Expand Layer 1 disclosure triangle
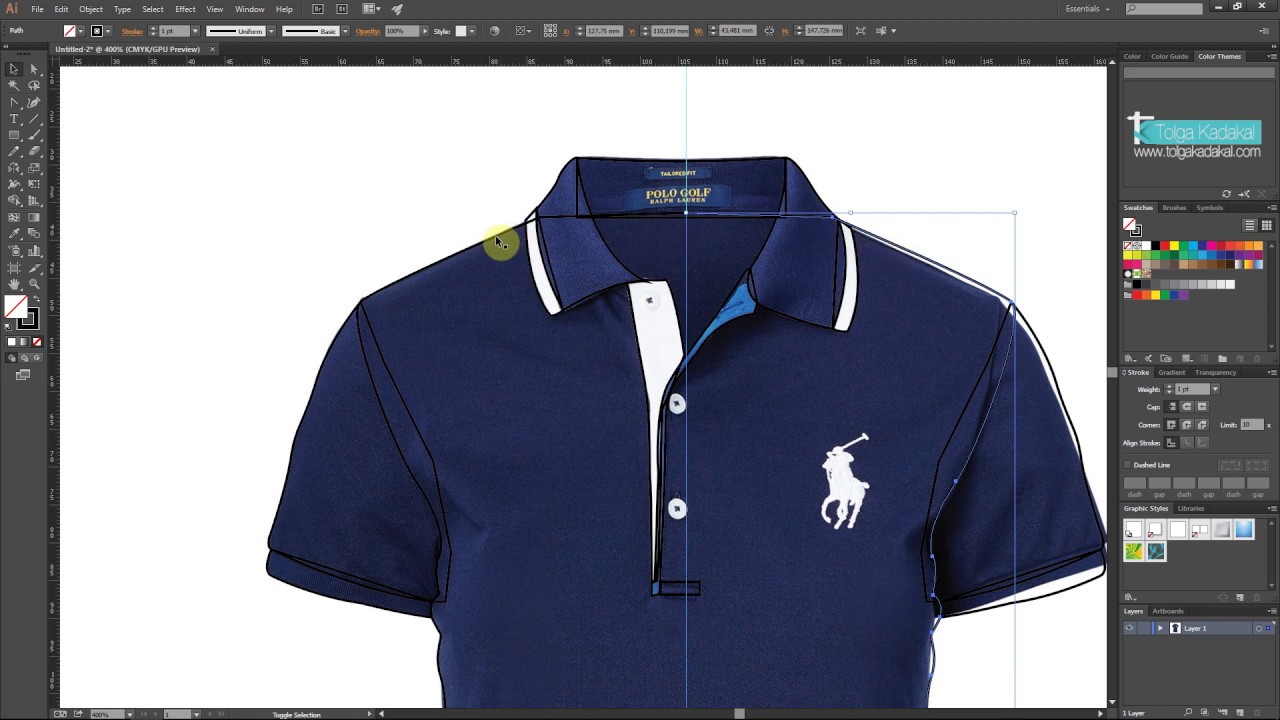 coord(1160,628)
